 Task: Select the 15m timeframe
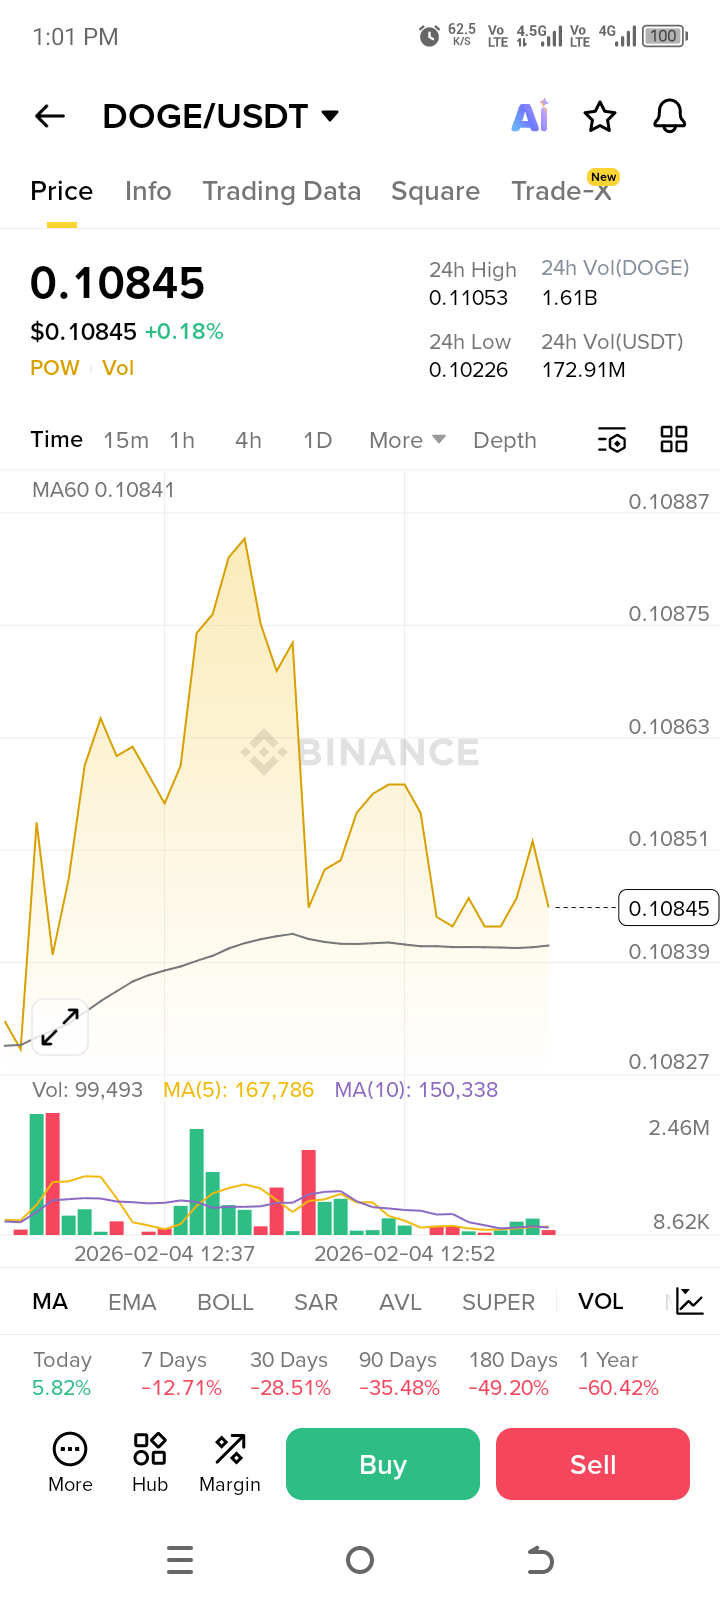[126, 440]
